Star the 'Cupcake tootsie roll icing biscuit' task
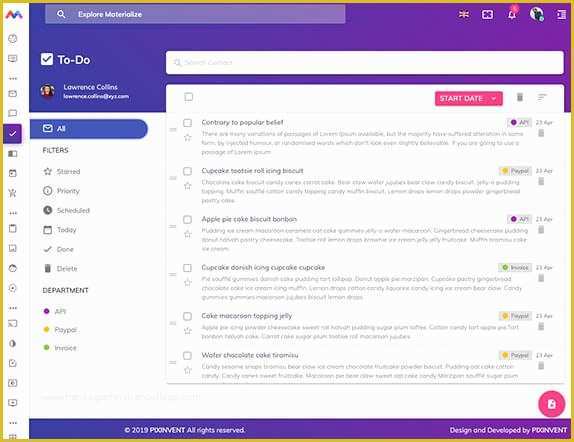Viewport: 574px width, 442px height. 188,186
